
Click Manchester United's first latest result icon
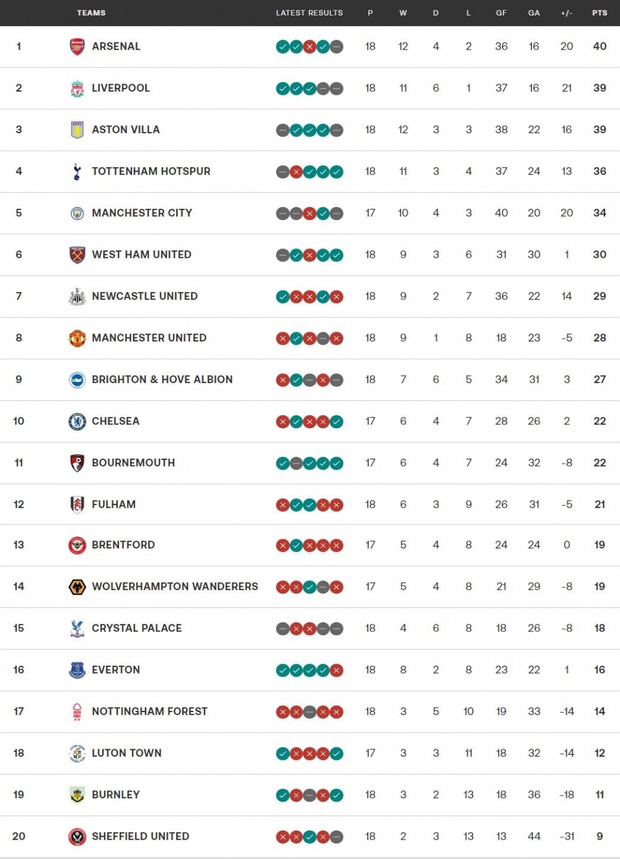point(283,338)
